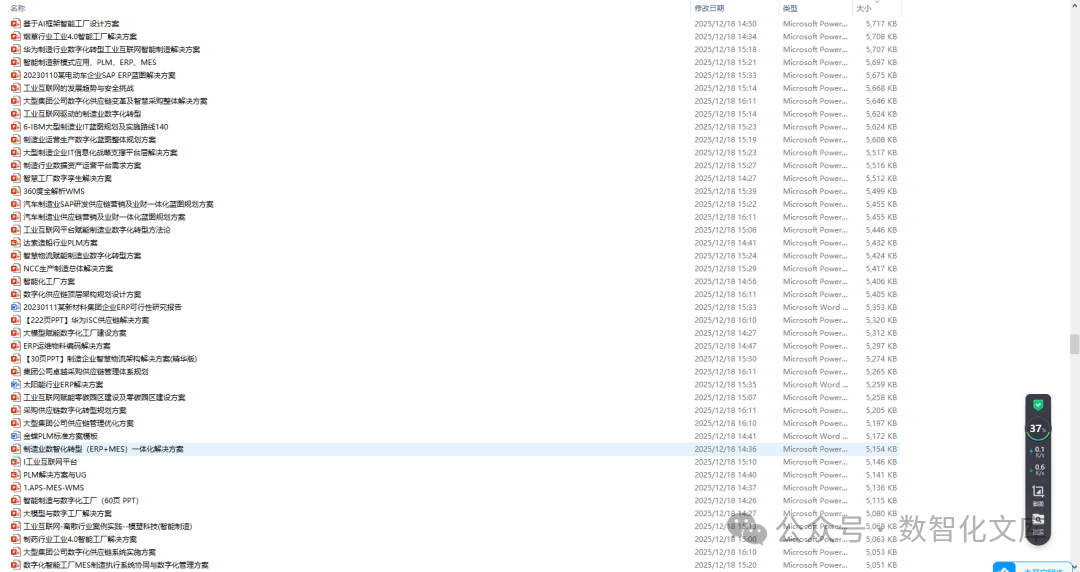Viewport: 1080px width, 572px height.
Task: Click the file icon beside 【222页PPT】华为ISC供应链解决方案
Action: point(16,320)
